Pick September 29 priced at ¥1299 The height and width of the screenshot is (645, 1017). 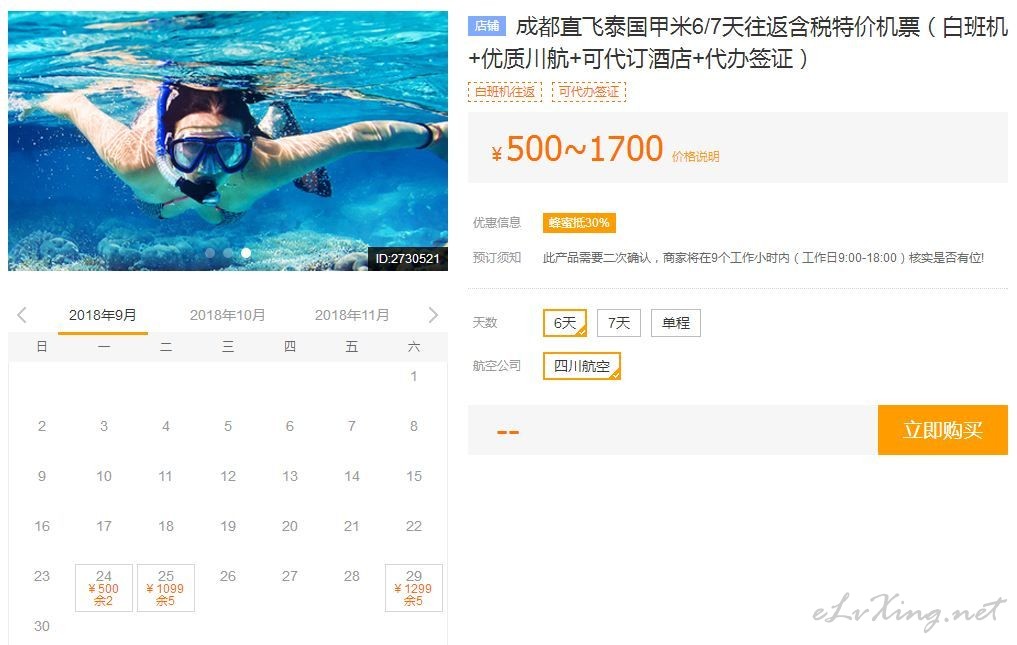pos(413,588)
